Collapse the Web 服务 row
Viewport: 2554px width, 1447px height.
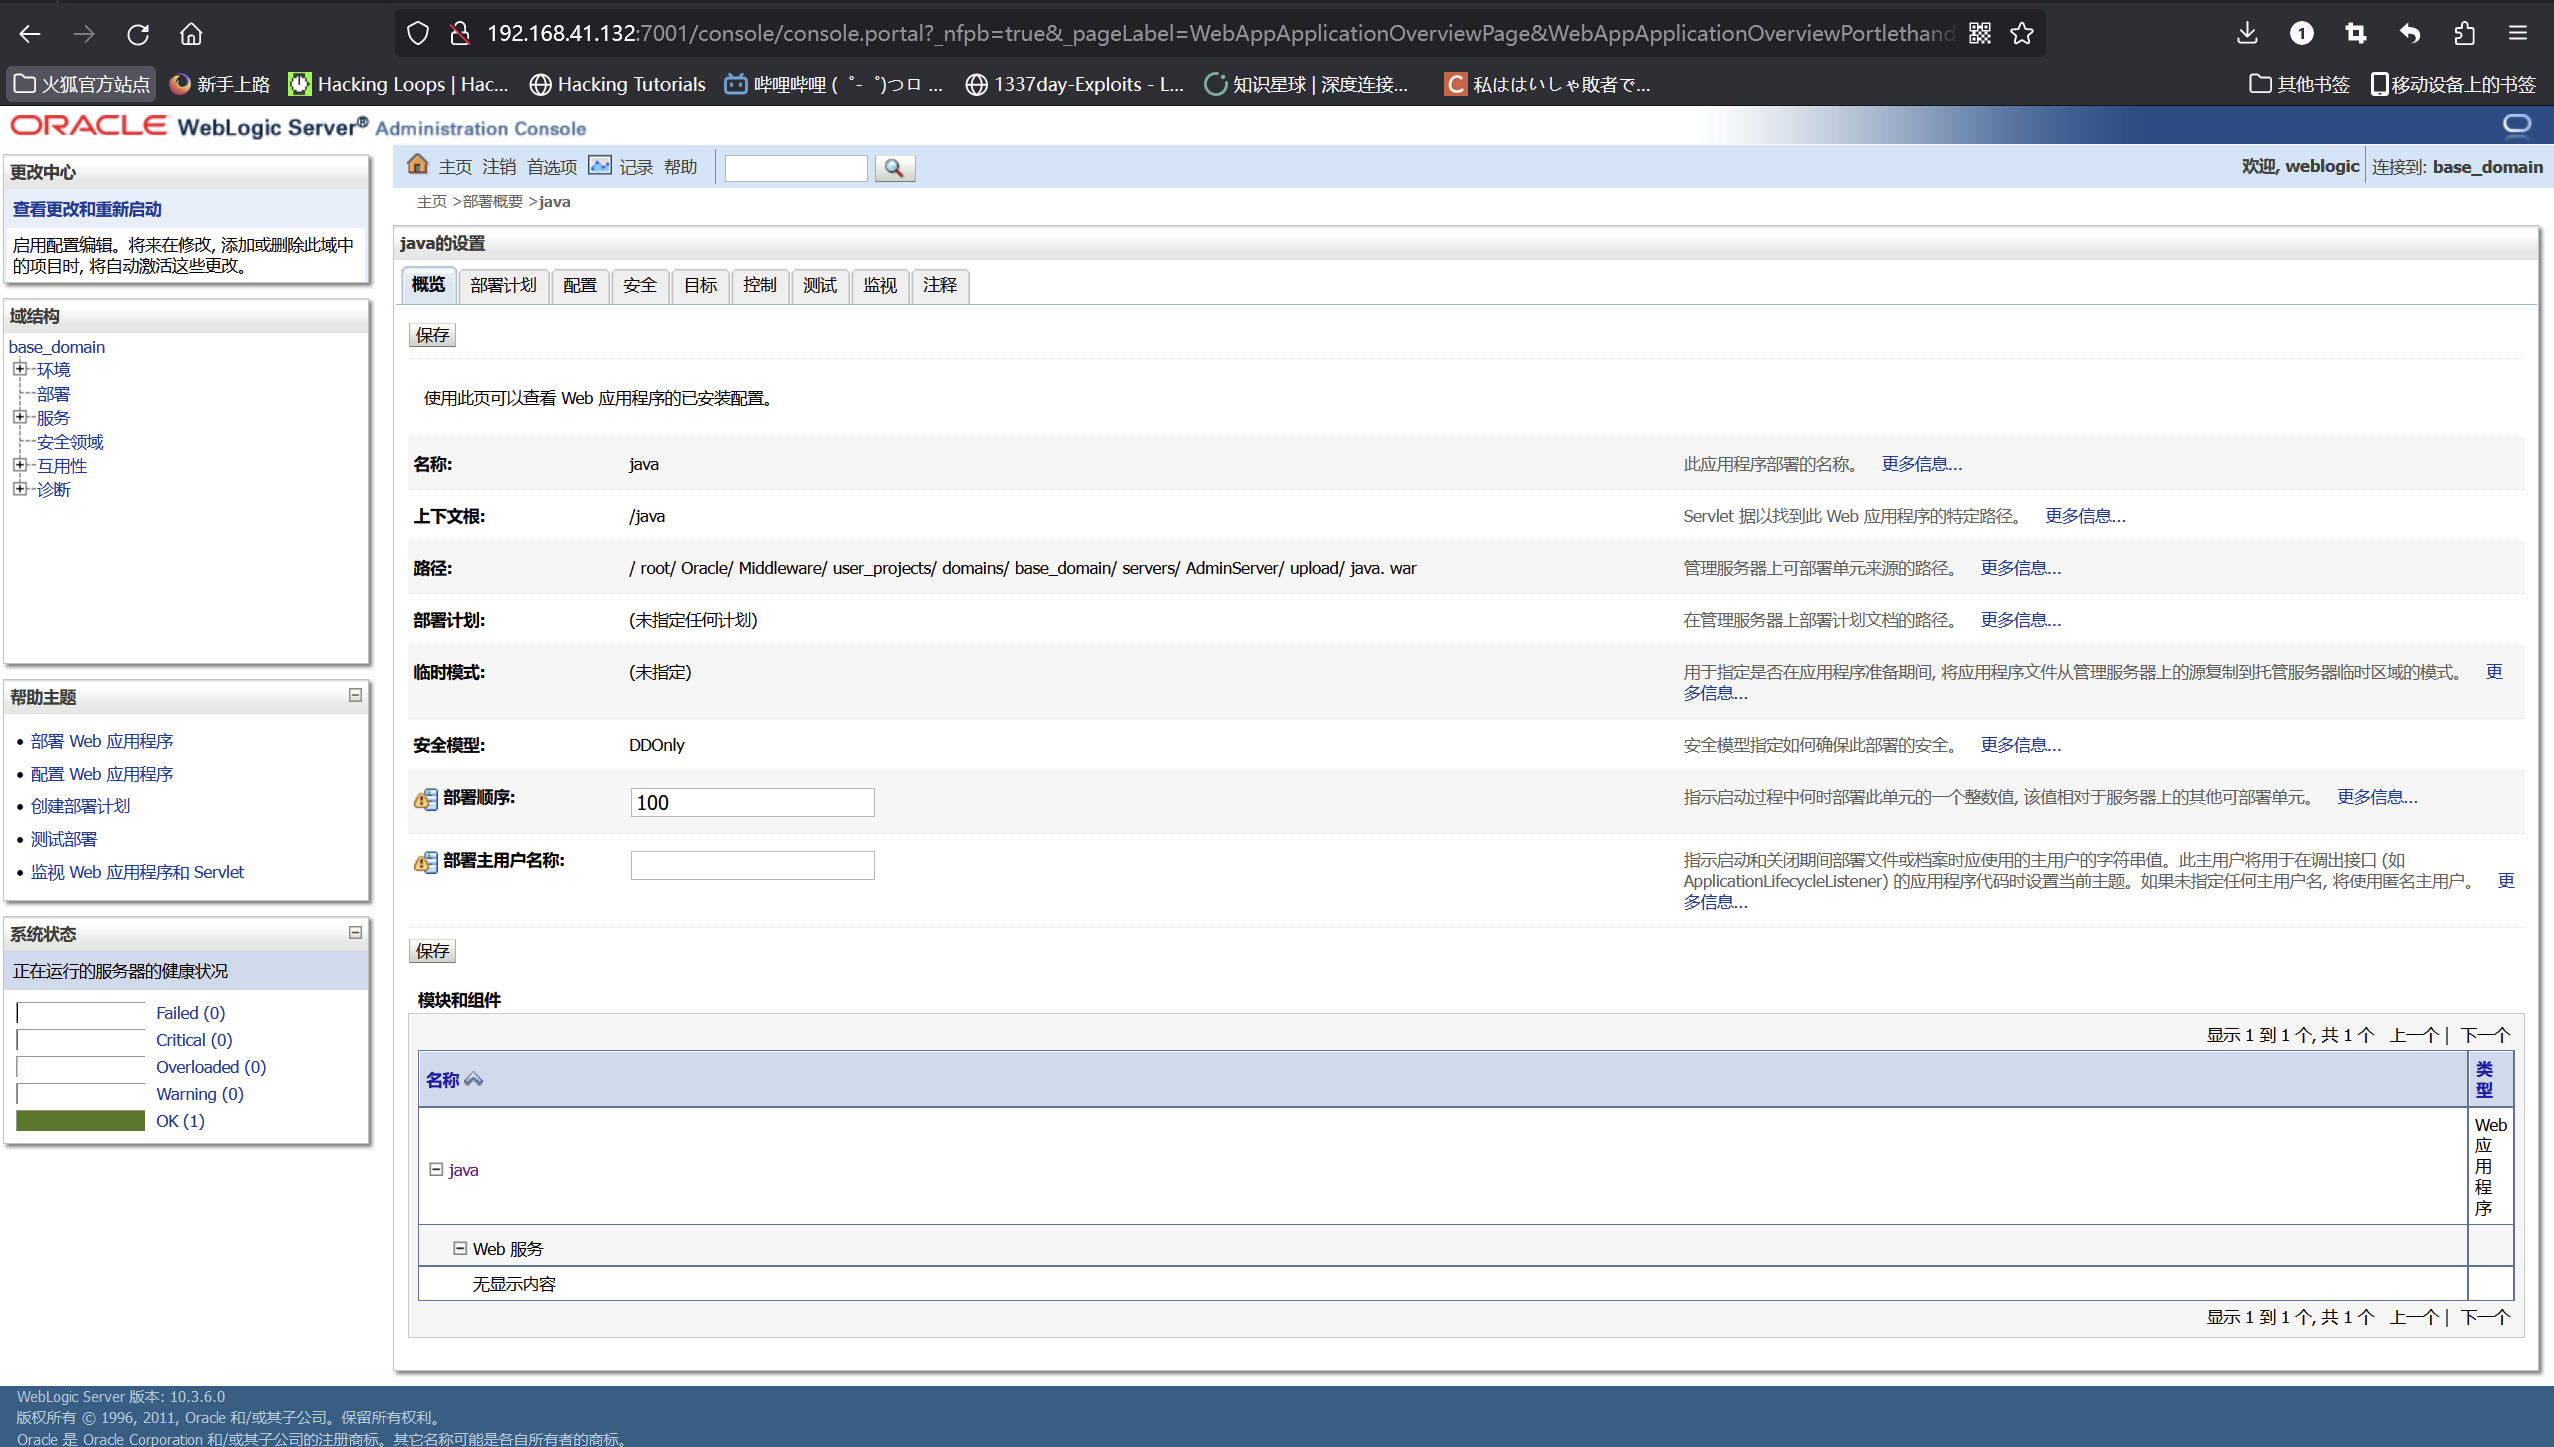tap(460, 1248)
